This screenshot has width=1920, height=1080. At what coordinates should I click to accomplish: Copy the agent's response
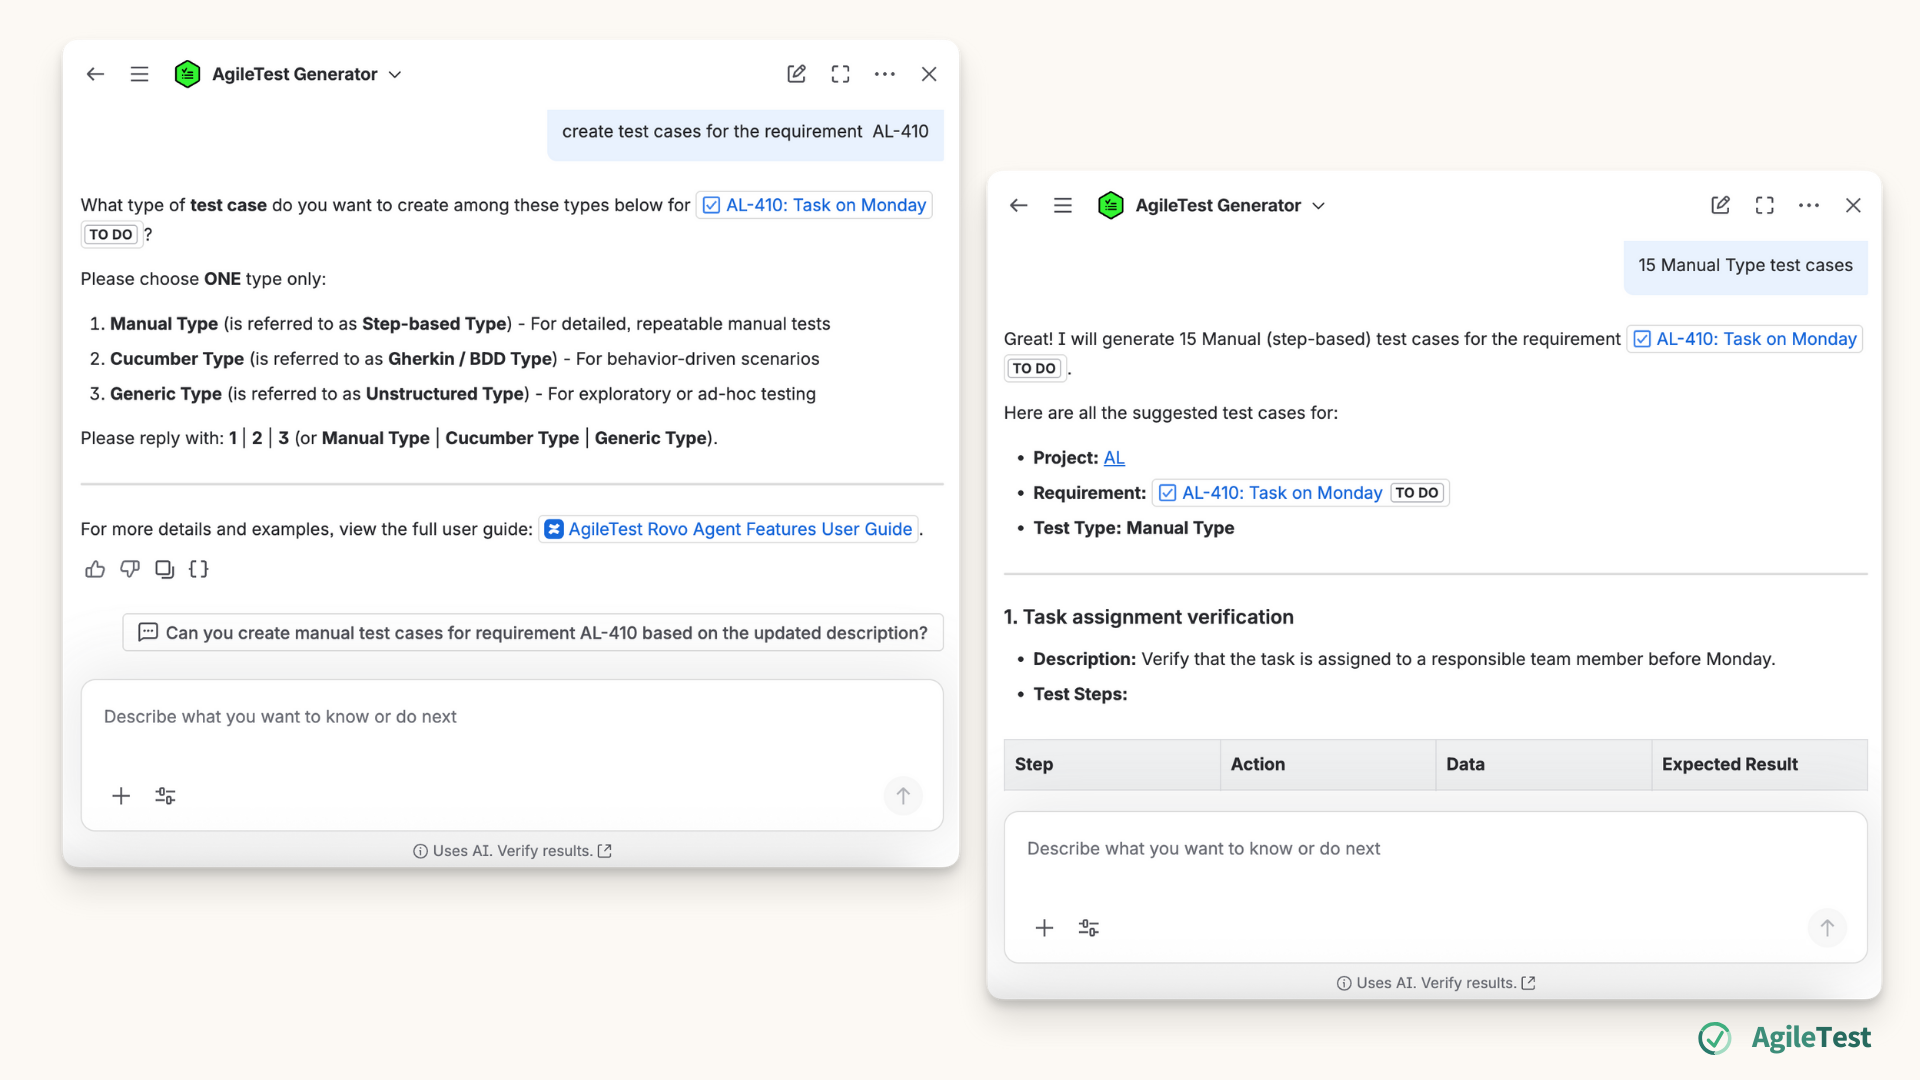click(x=164, y=569)
